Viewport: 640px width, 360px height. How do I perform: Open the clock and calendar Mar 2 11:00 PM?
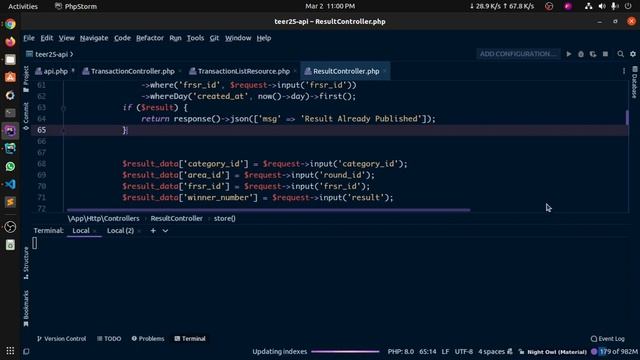pos(330,6)
